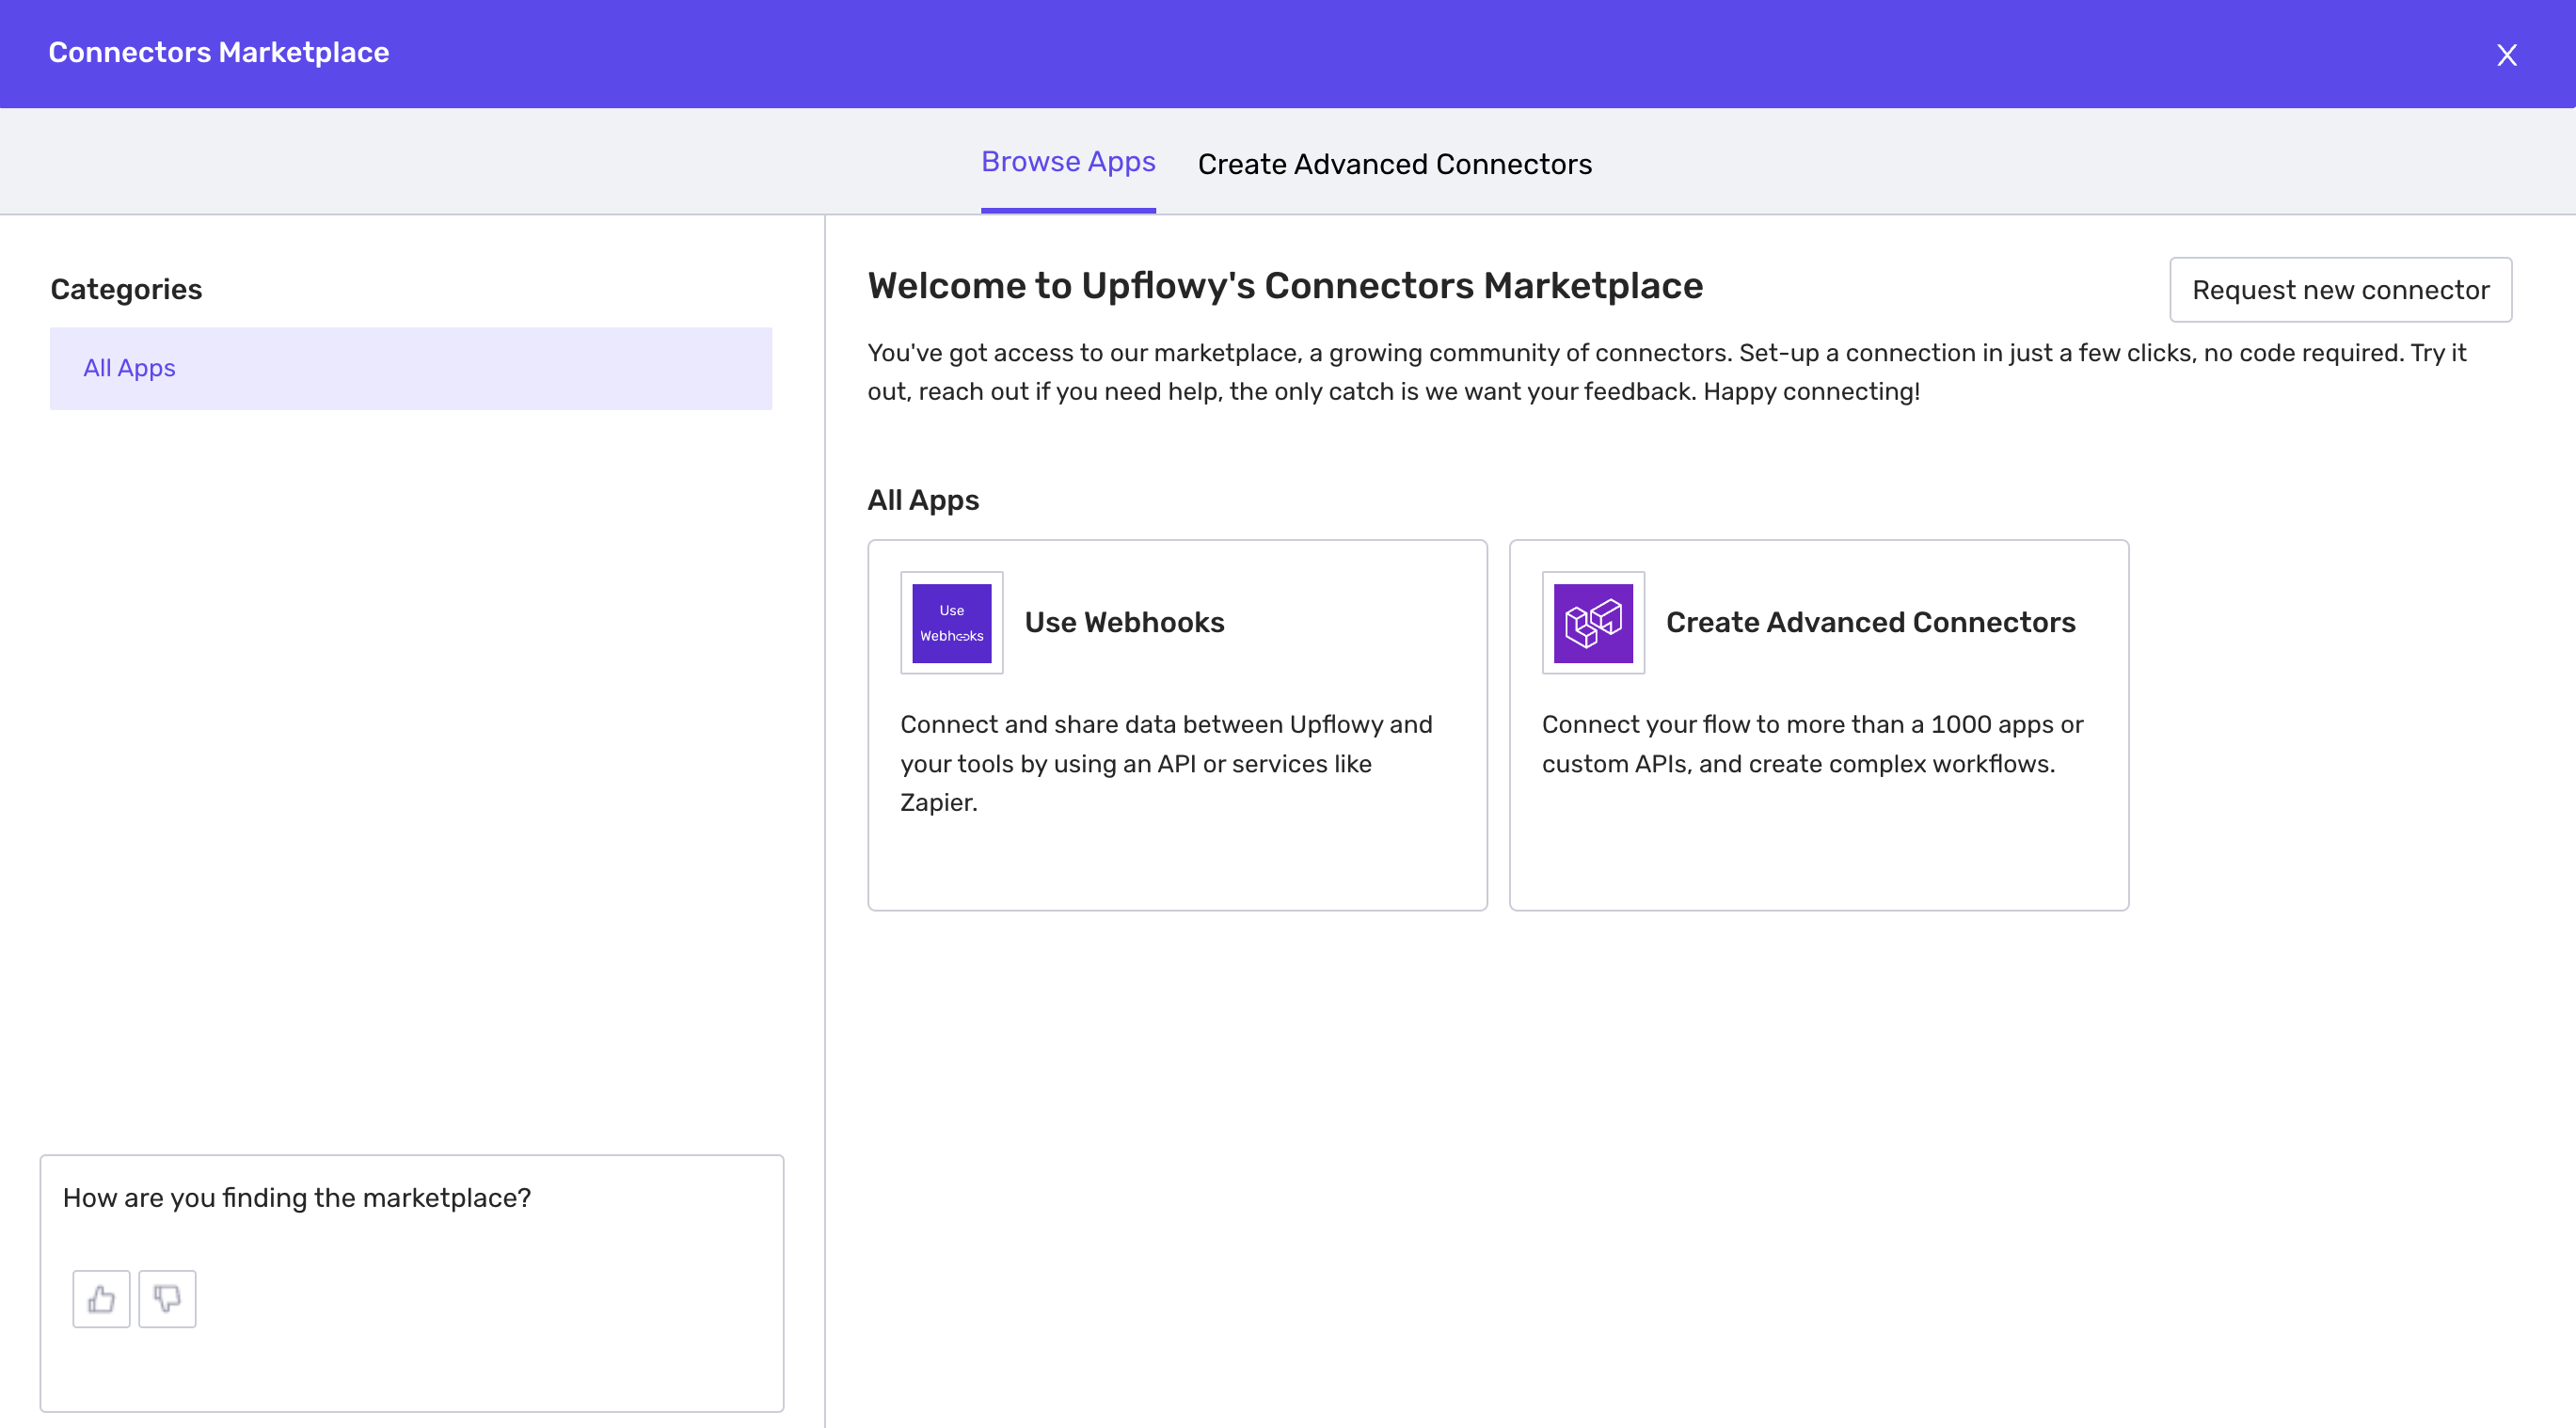Click the marketplace intro paragraph
Screen dimensions: 2576x1428
(1667, 372)
